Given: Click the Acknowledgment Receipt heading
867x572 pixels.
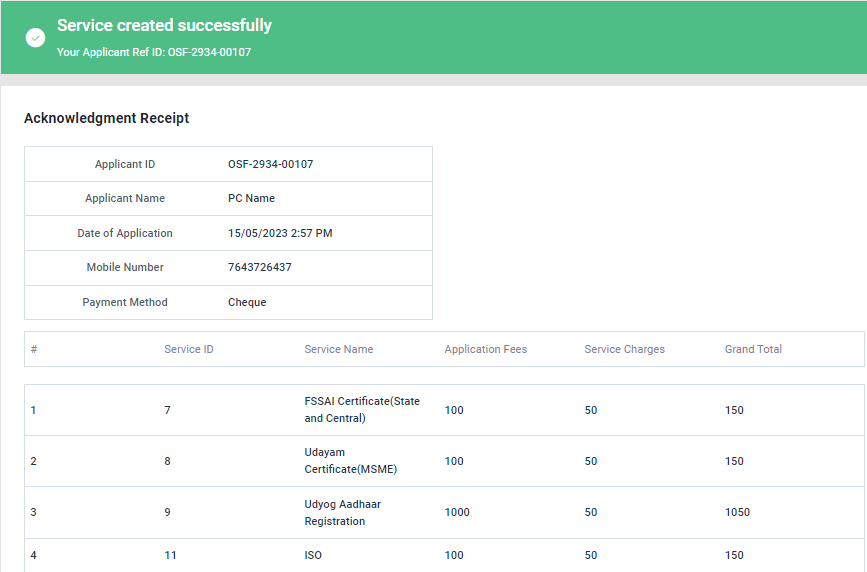Looking at the screenshot, I should tap(106, 118).
